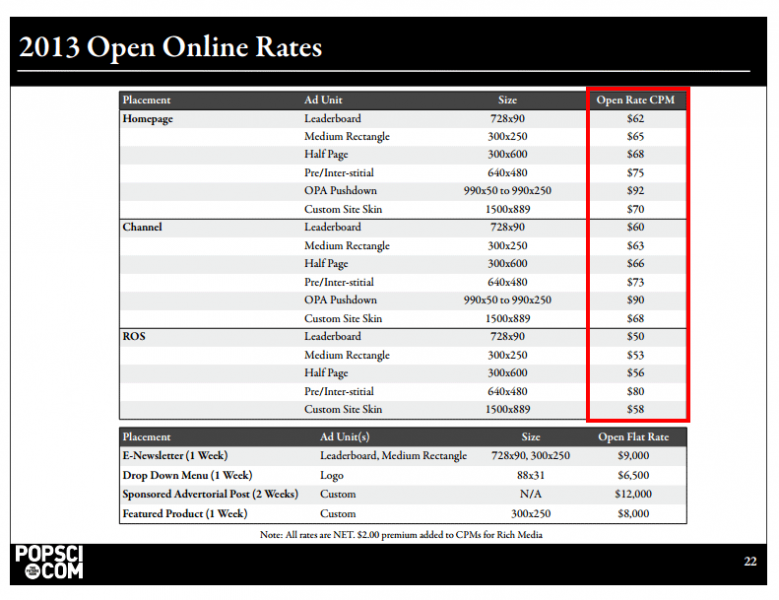Click the "All rates are NET" footnote
The image size is (779, 600).
tap(401, 535)
